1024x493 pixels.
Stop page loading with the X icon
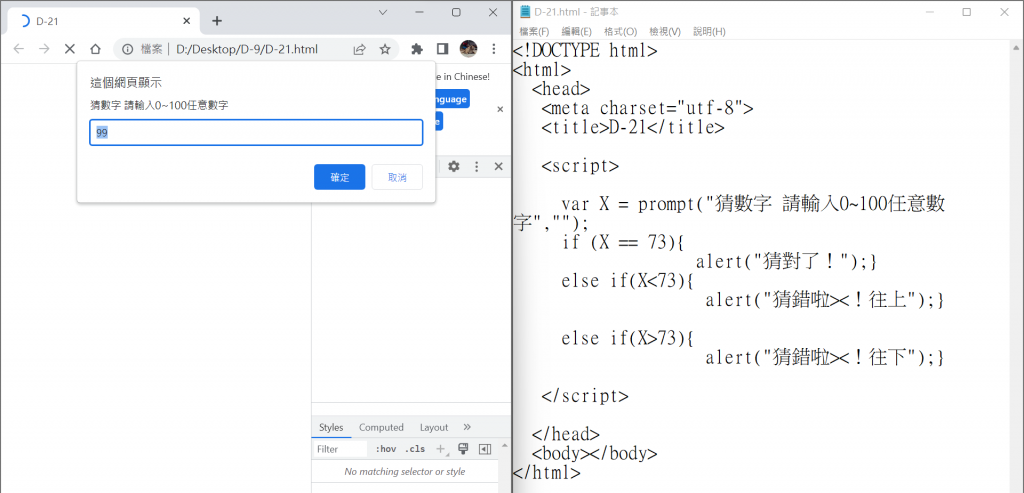coord(70,49)
